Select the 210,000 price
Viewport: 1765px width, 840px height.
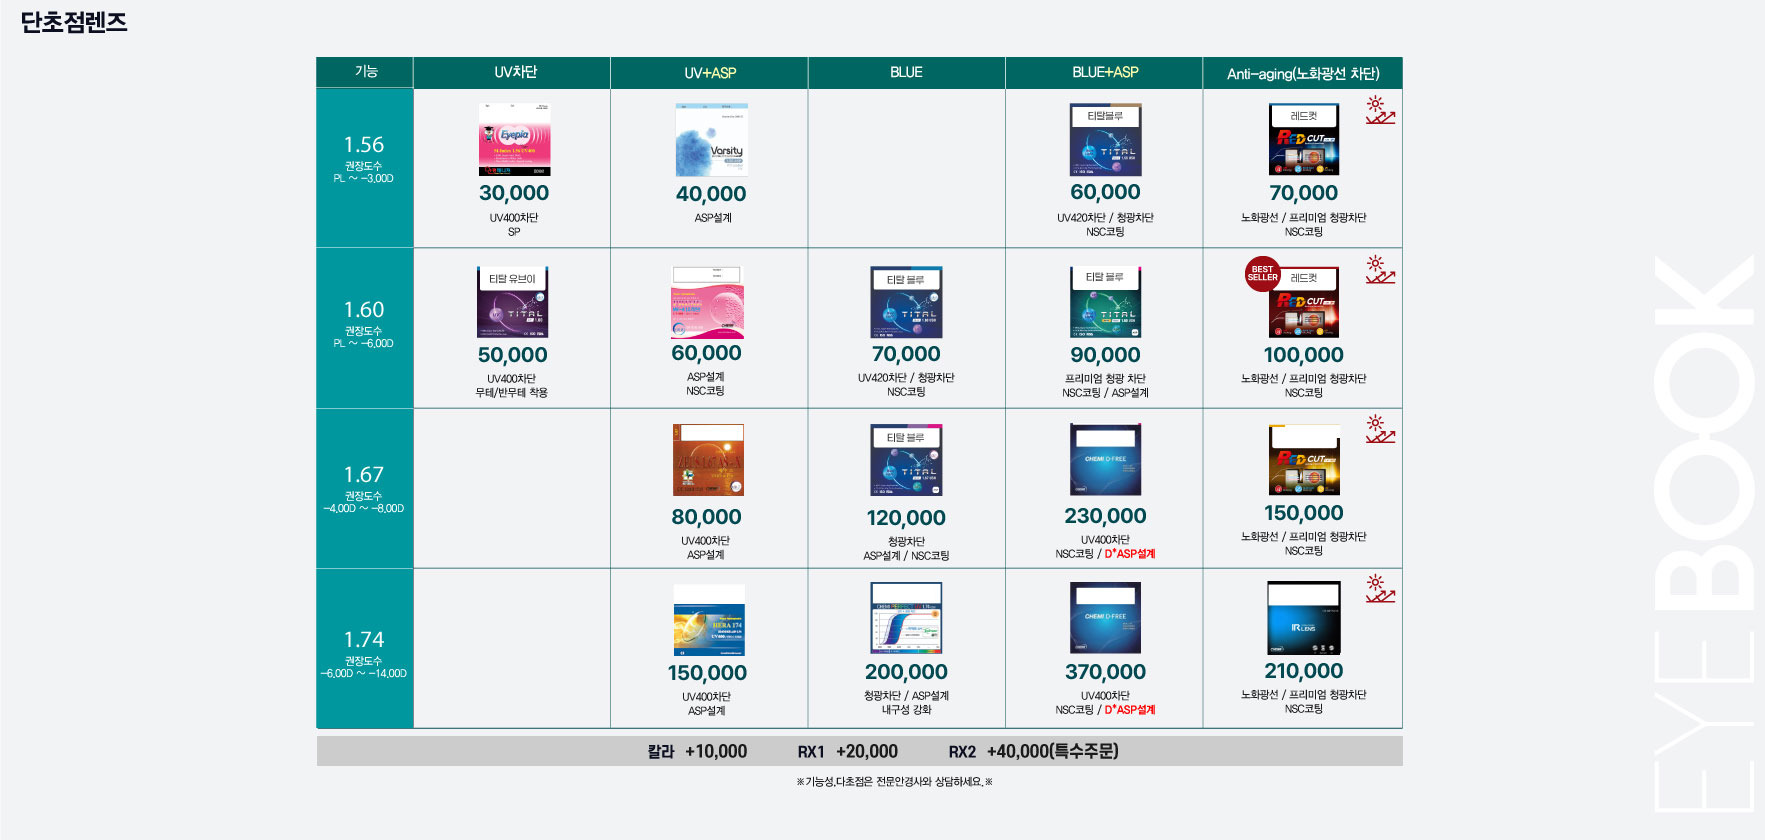1303,671
